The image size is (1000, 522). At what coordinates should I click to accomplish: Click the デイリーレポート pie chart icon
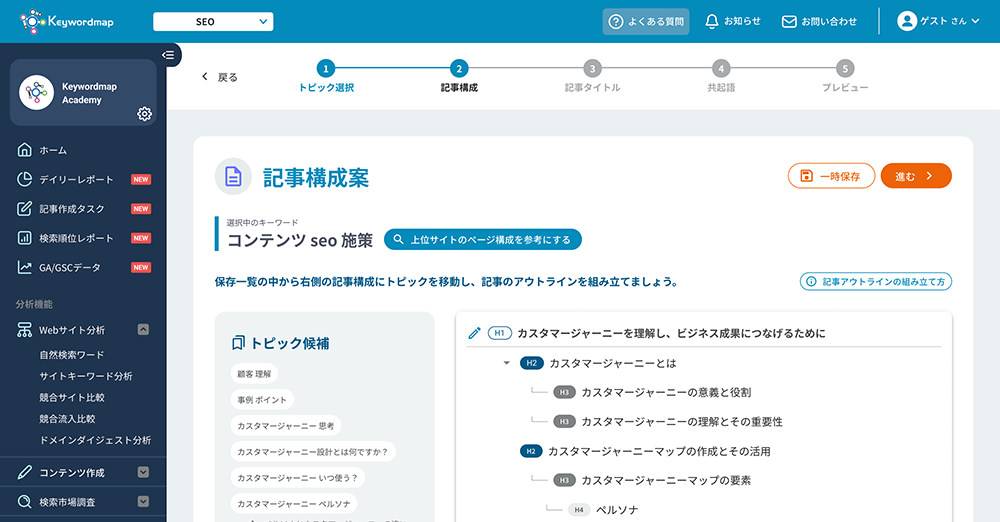pos(24,179)
